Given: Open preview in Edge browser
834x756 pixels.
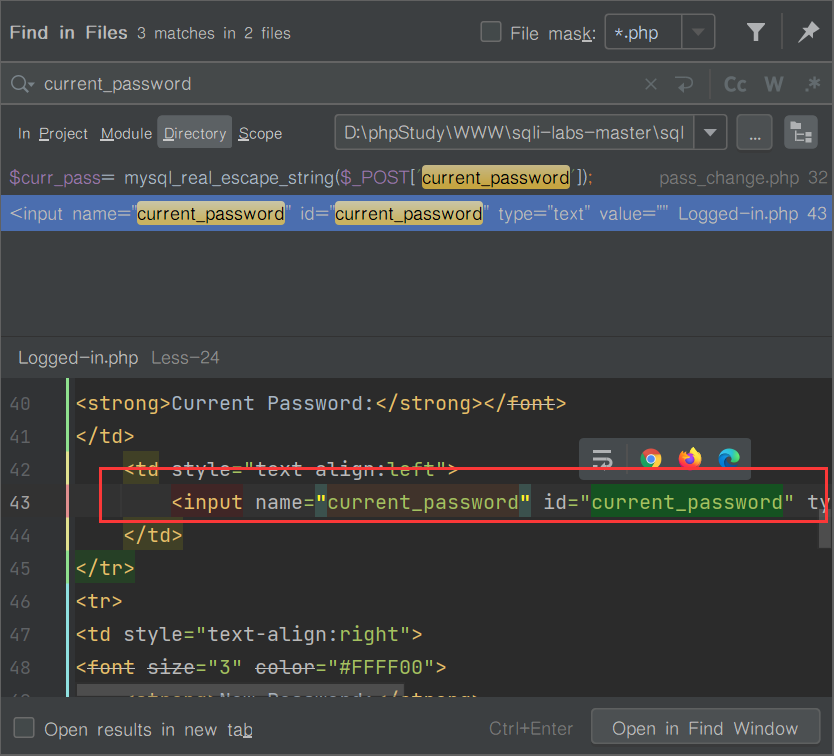Looking at the screenshot, I should click(729, 458).
